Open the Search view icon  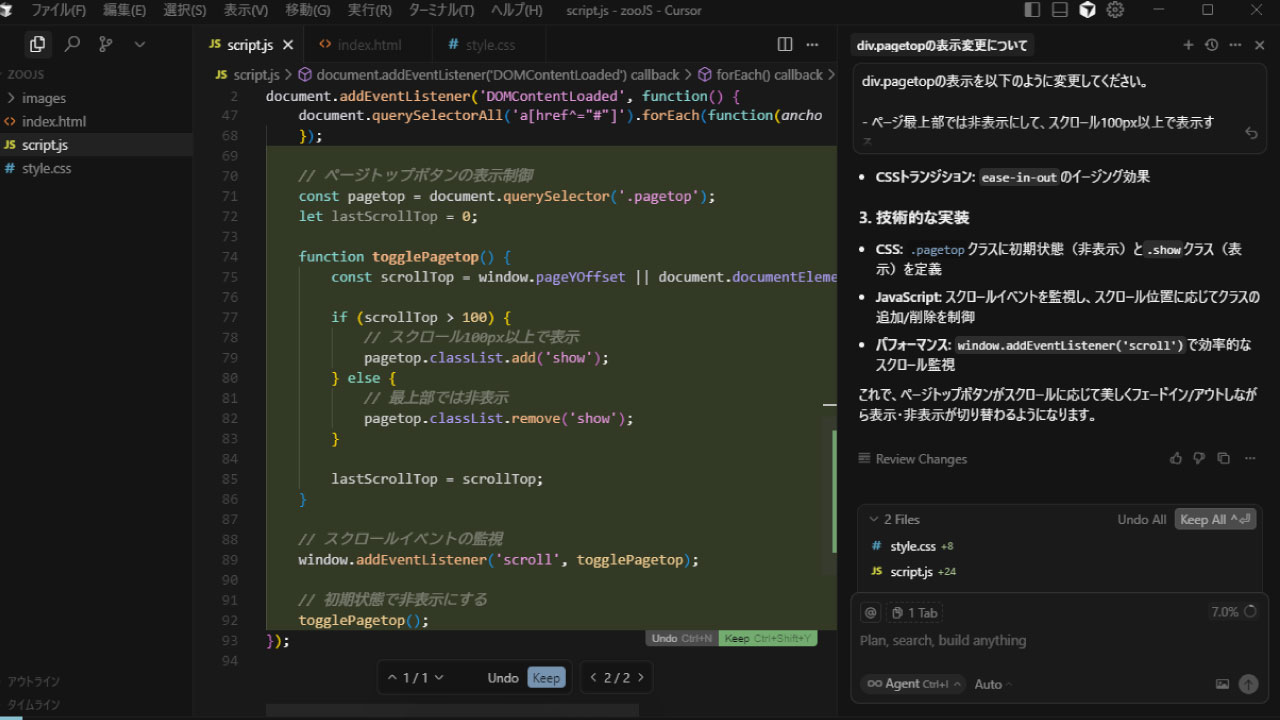[72, 44]
